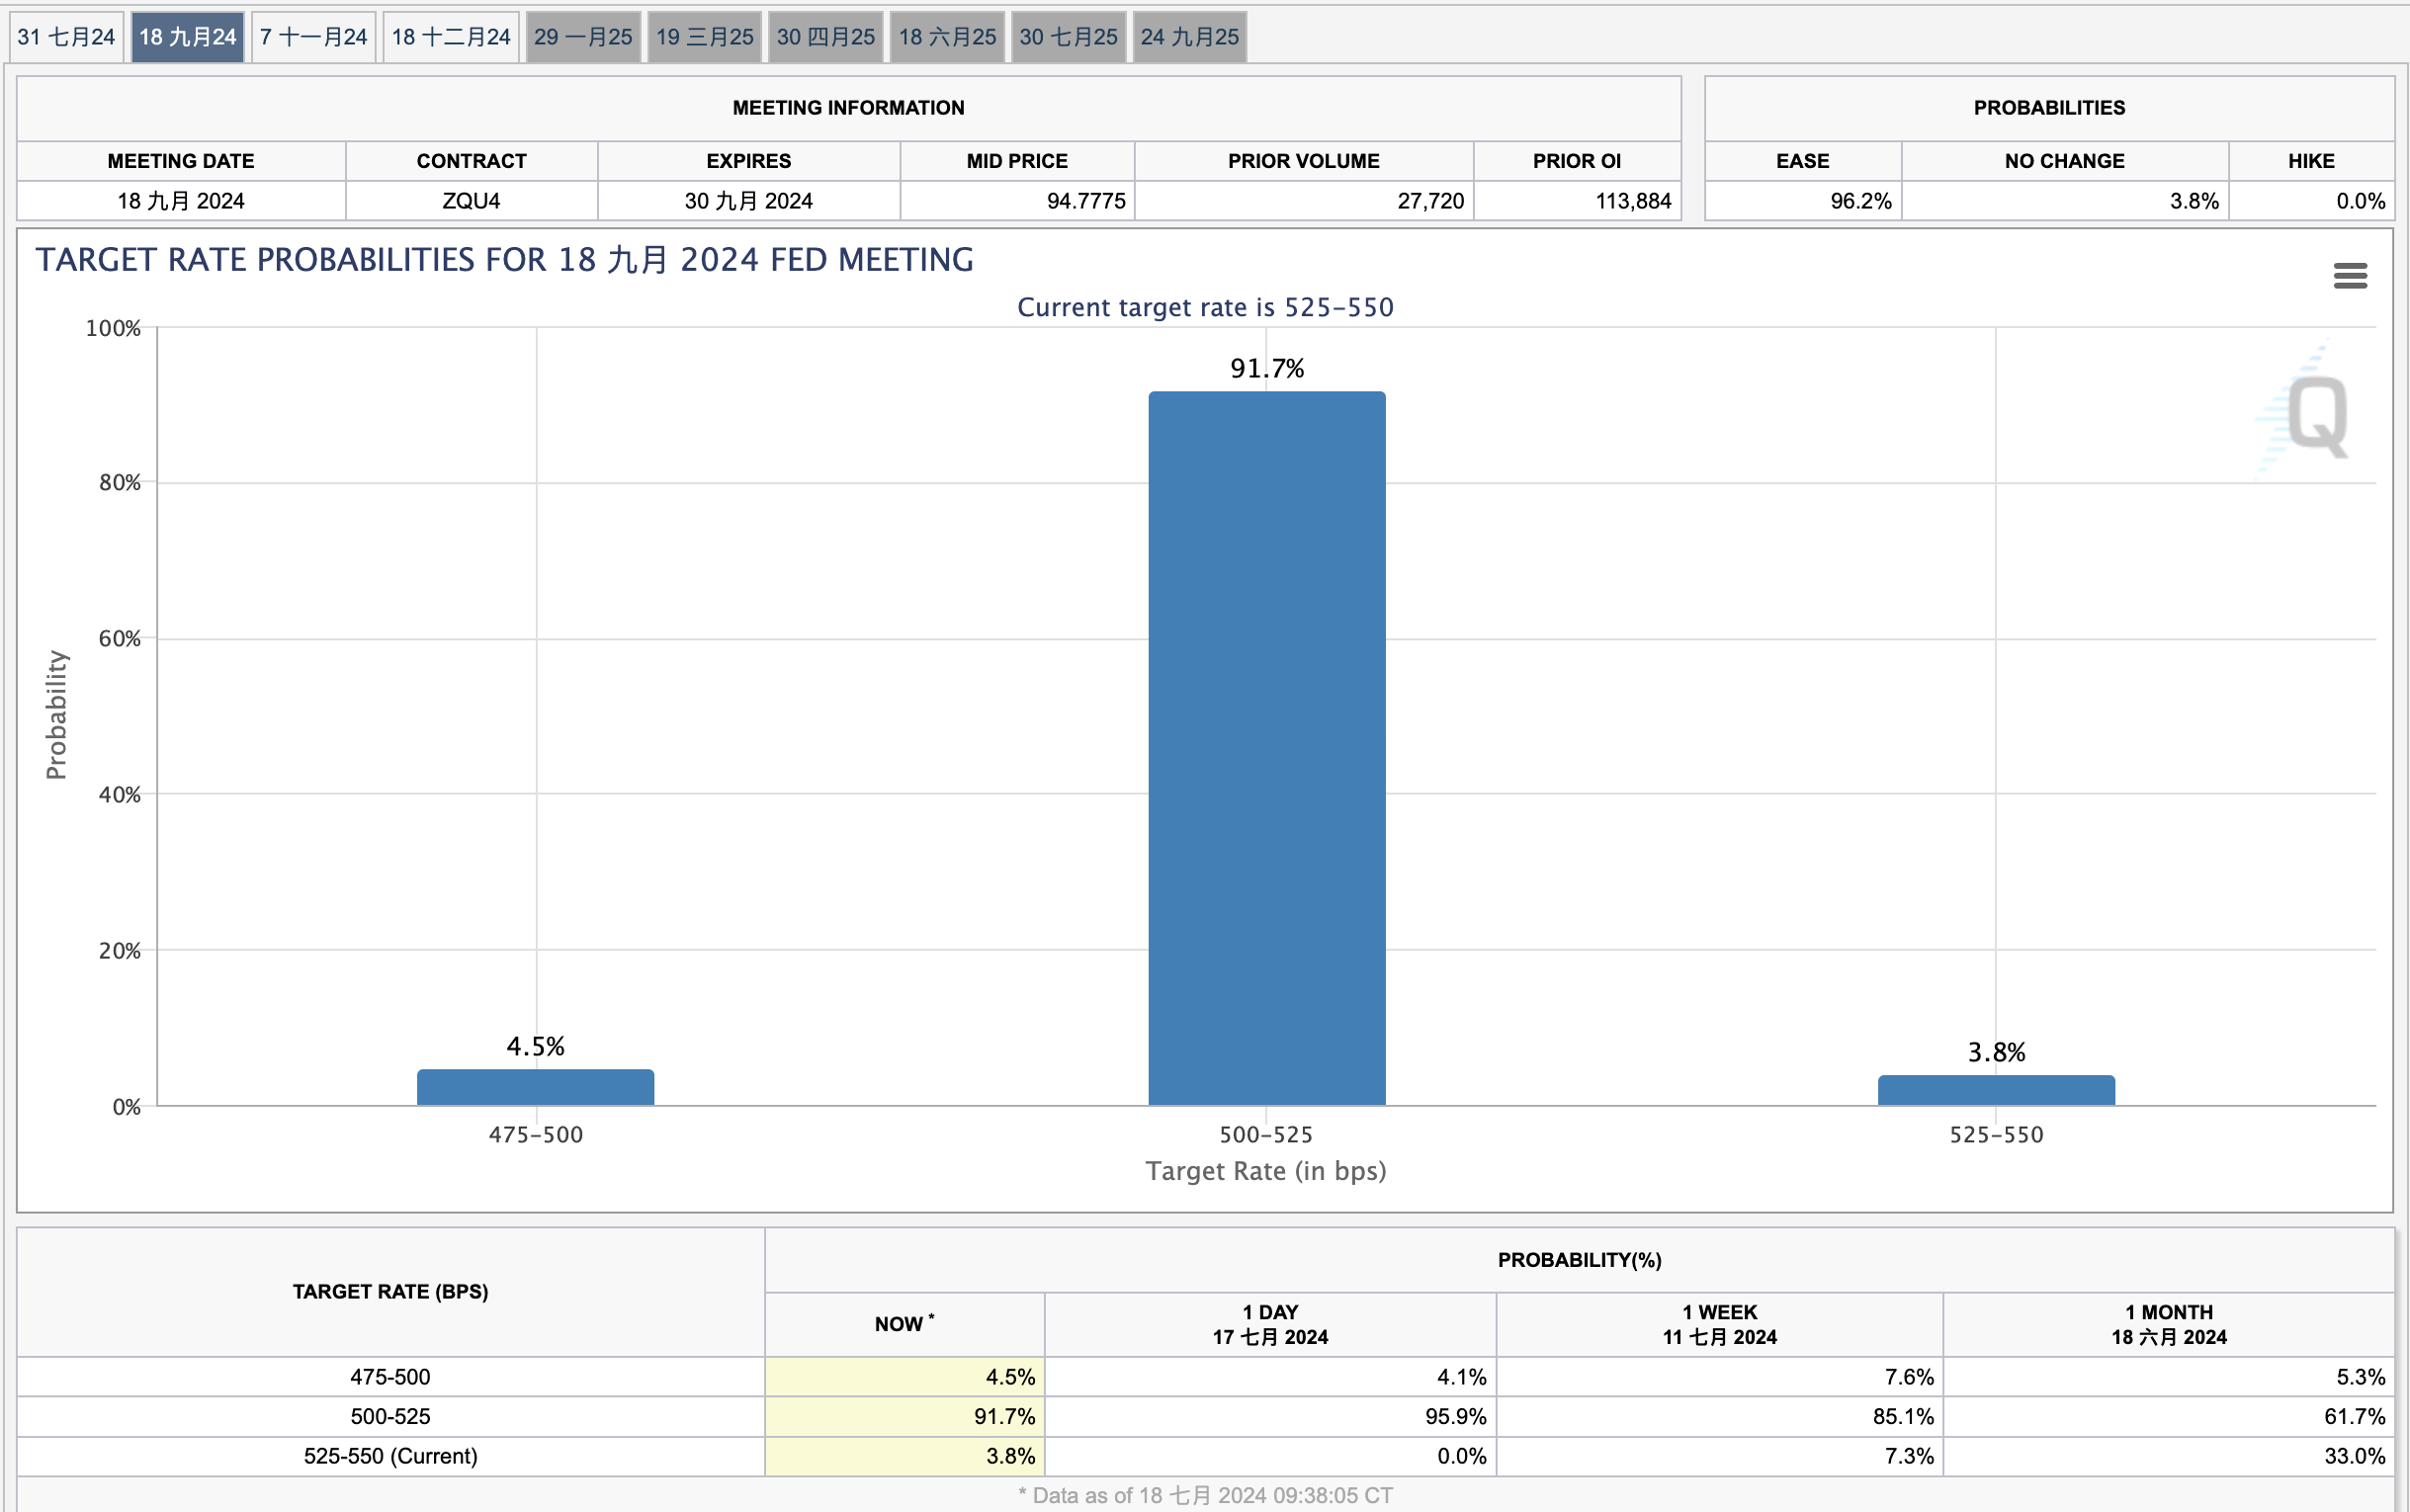Open the 18 六月25 meeting tab
2410x1512 pixels.
(x=946, y=37)
